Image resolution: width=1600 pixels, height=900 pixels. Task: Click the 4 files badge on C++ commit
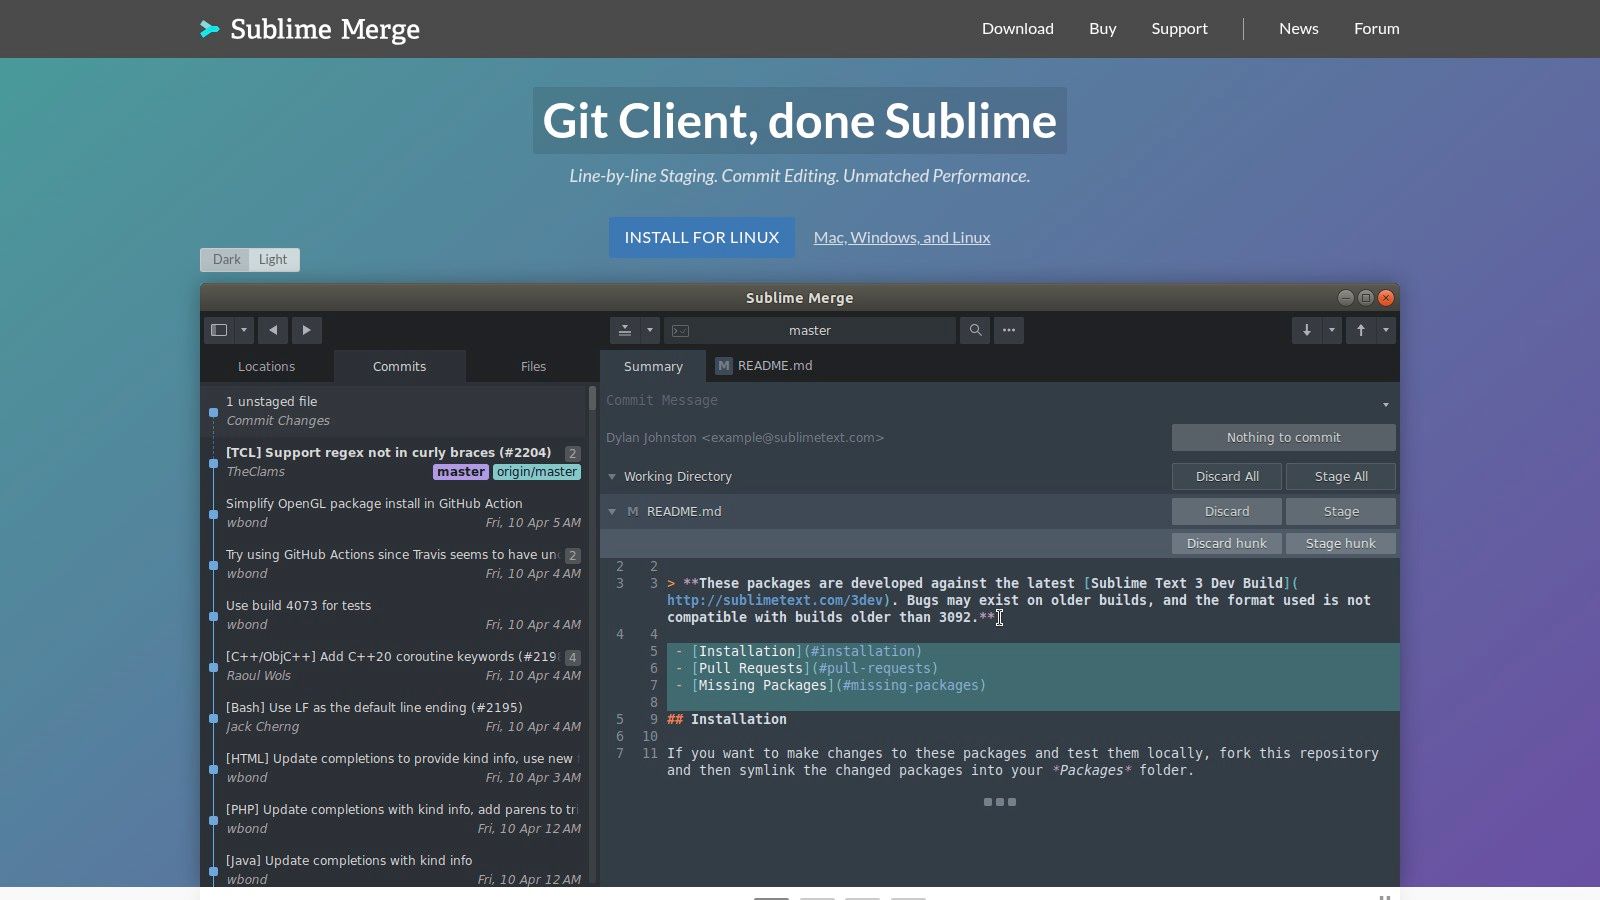pos(573,658)
